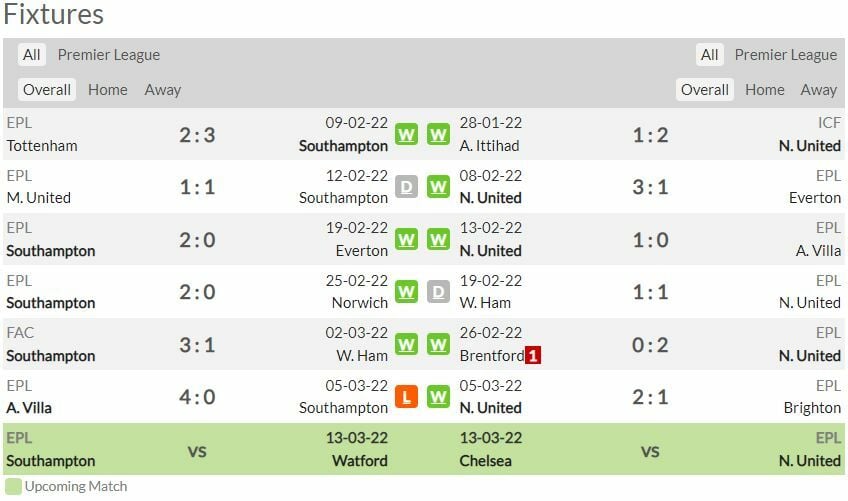Switch left panel to Overall view
Screen dimensions: 848x501
coord(47,89)
